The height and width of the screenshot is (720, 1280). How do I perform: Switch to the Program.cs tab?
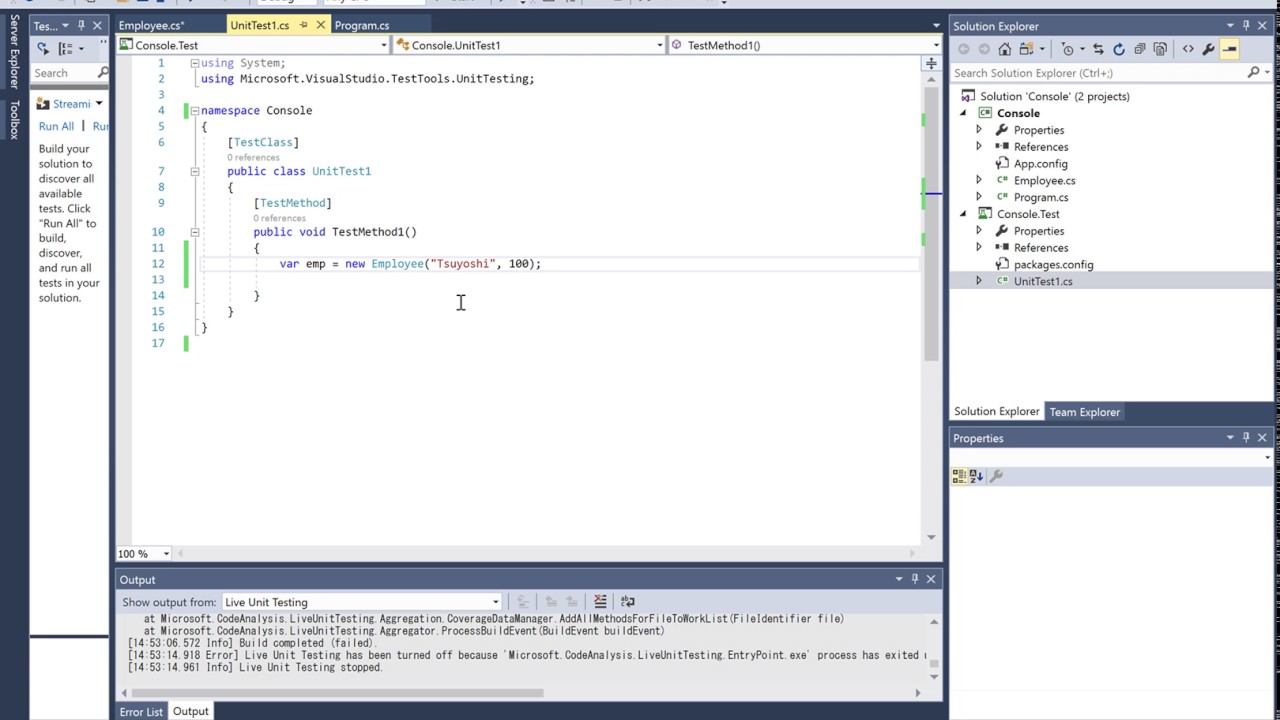coord(361,25)
